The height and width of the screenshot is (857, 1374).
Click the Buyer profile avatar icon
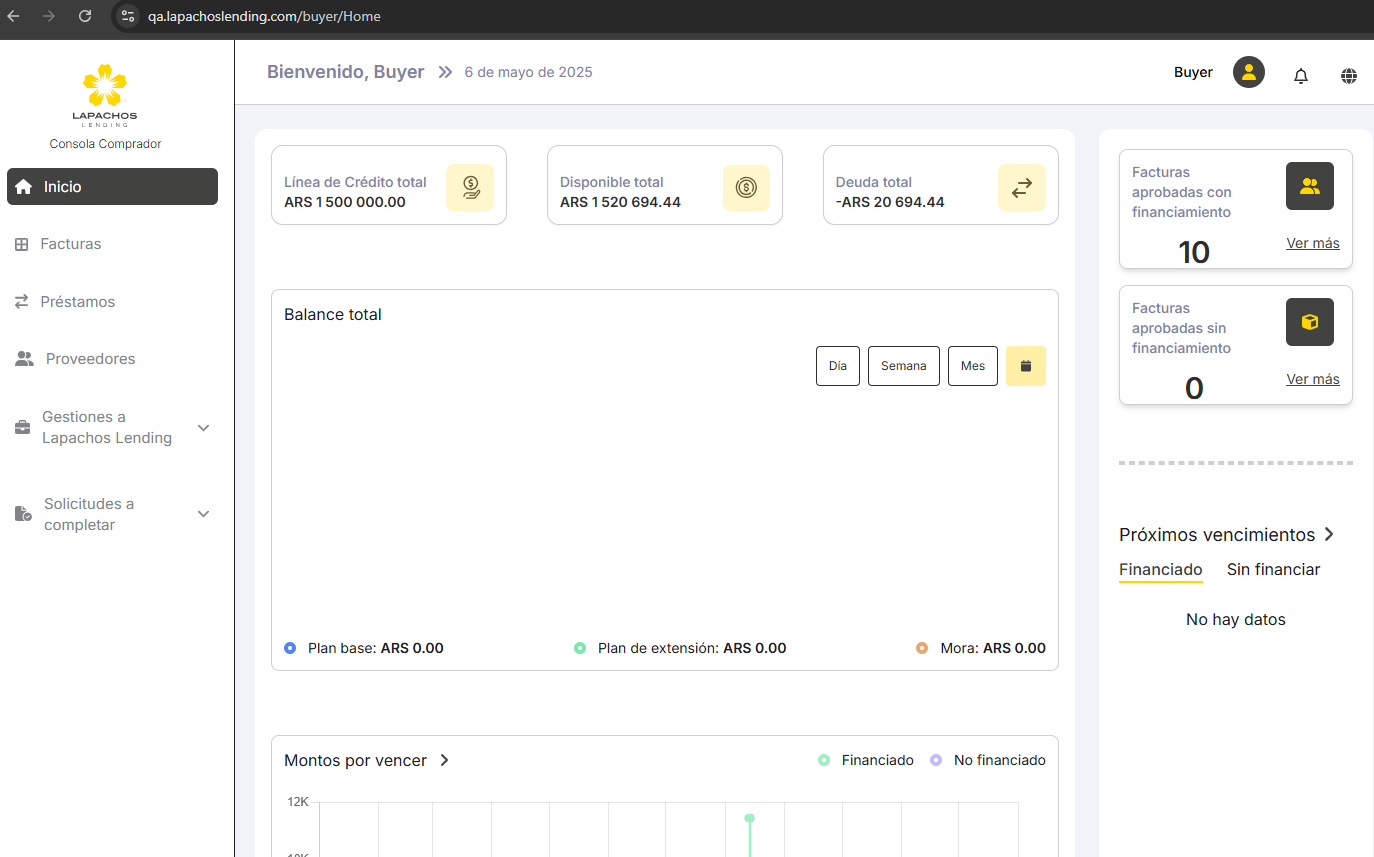point(1248,72)
